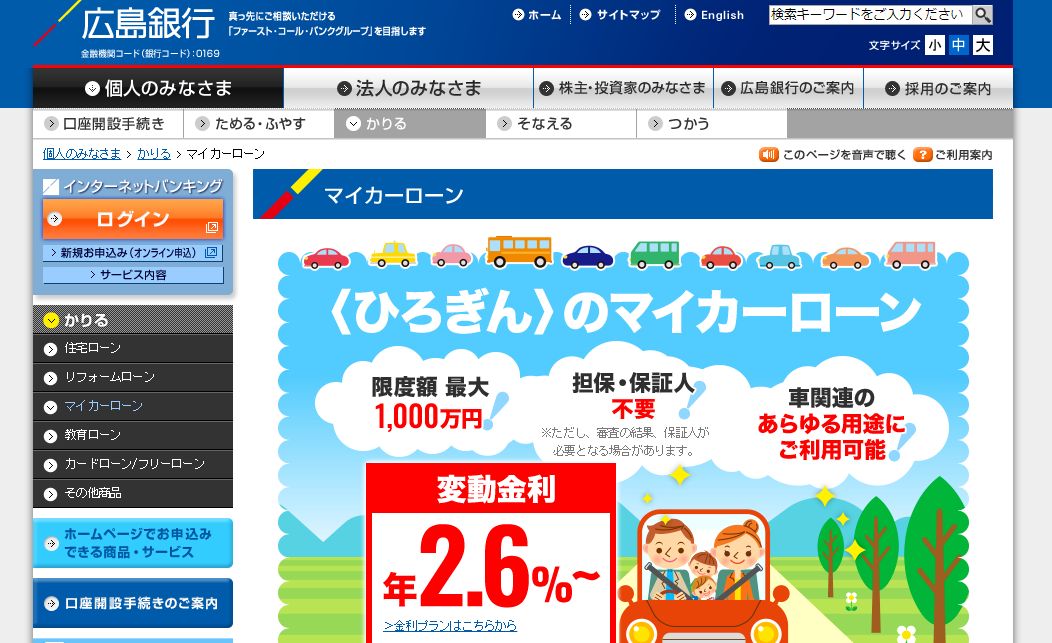Screen dimensions: 1052x643
Task: Open the 法人のみなさま tab
Action: pyautogui.click(x=409, y=88)
